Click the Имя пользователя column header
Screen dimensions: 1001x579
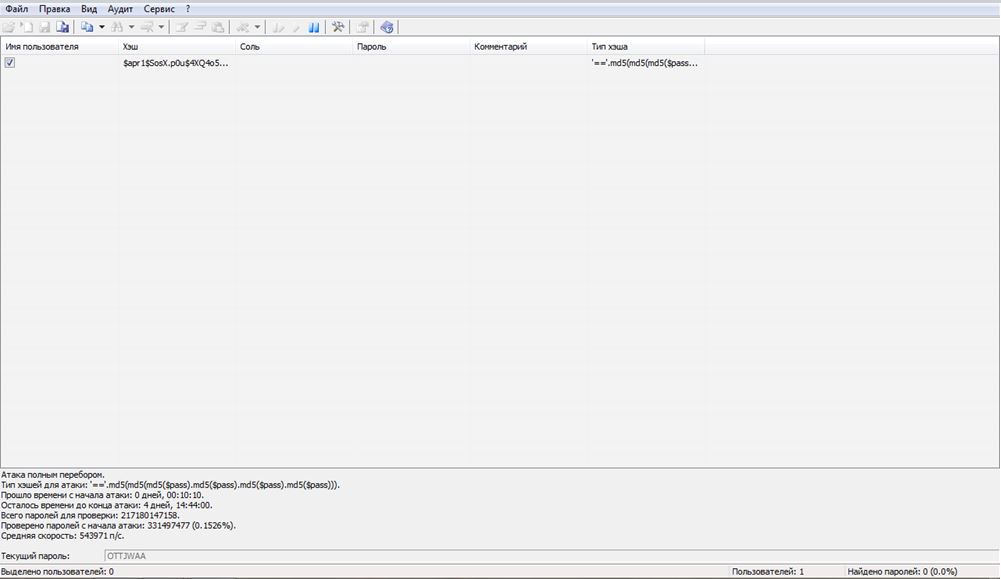tap(58, 46)
